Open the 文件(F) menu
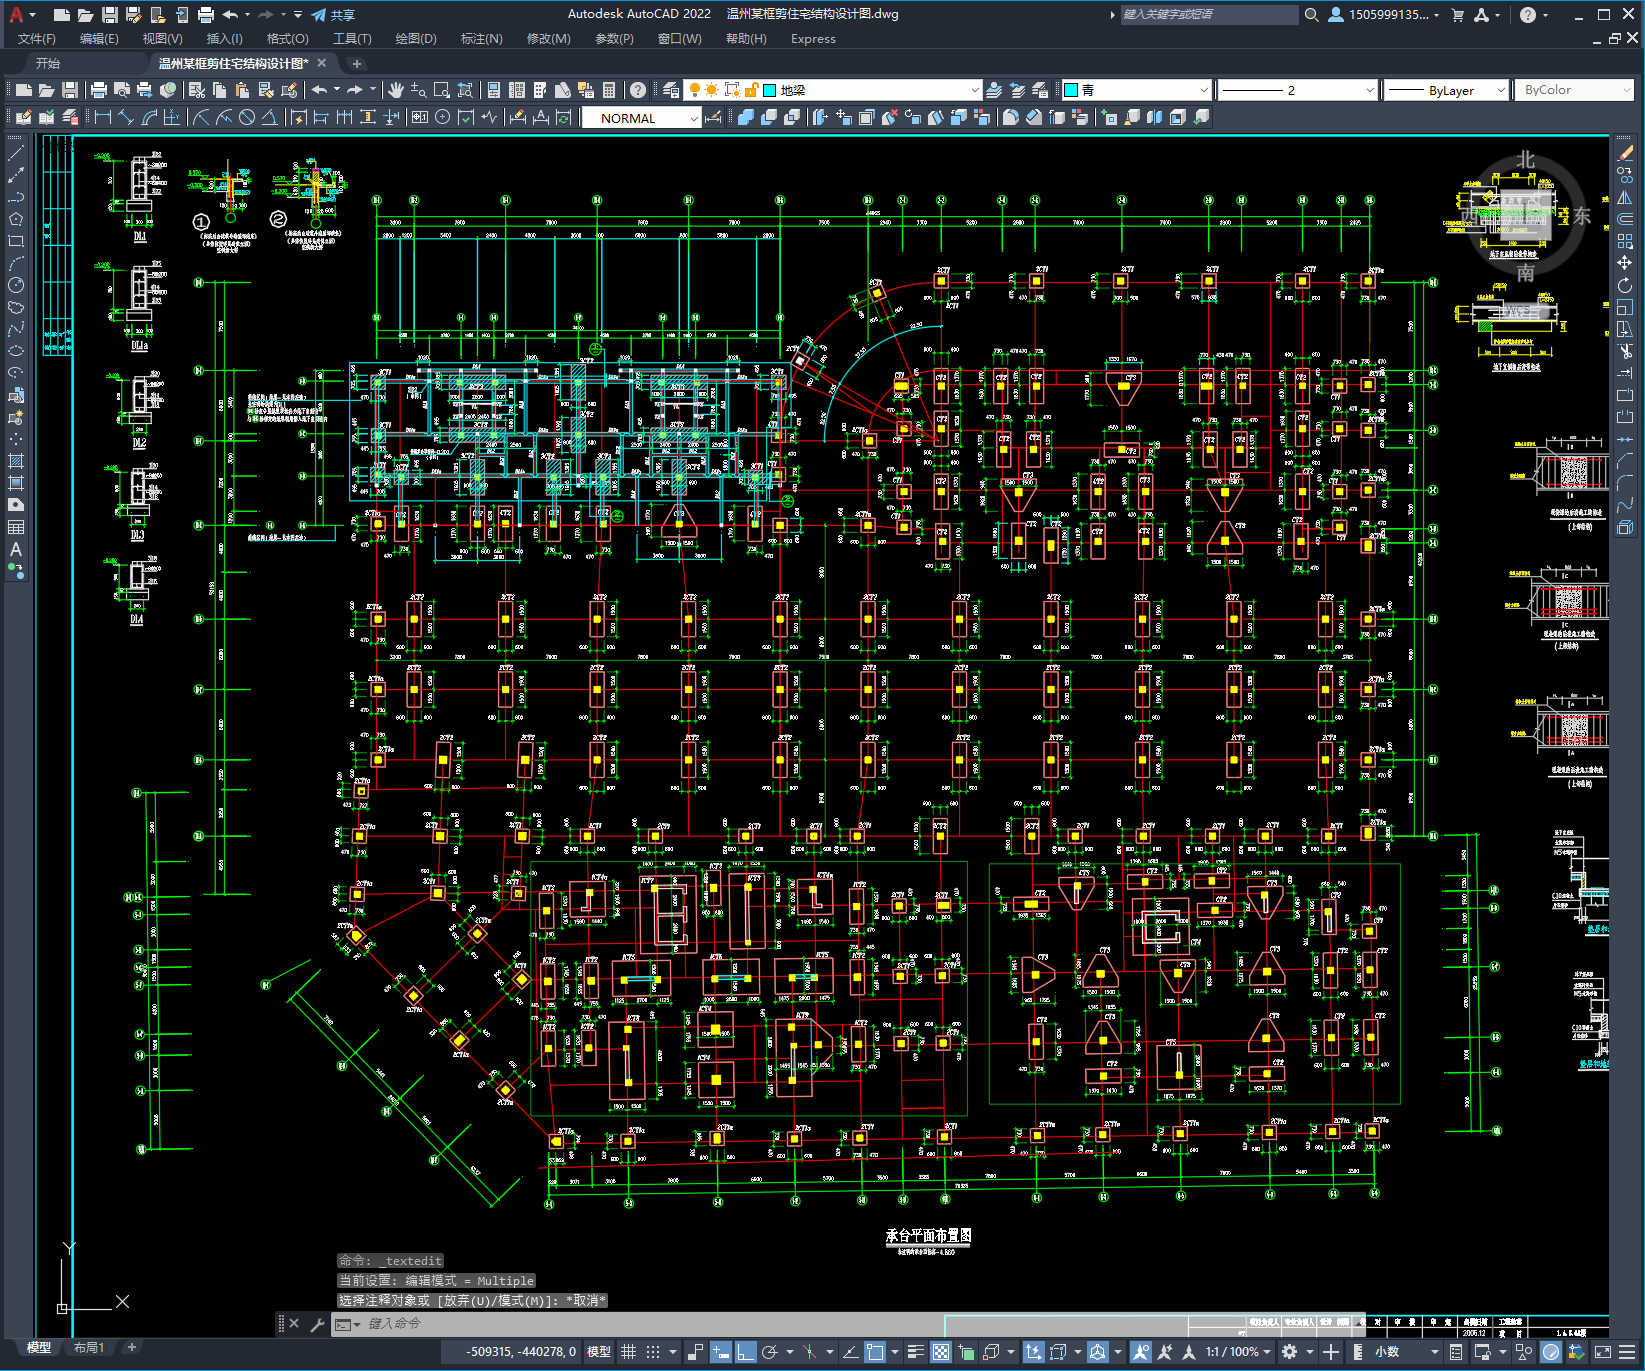The width and height of the screenshot is (1645, 1371). tap(37, 39)
